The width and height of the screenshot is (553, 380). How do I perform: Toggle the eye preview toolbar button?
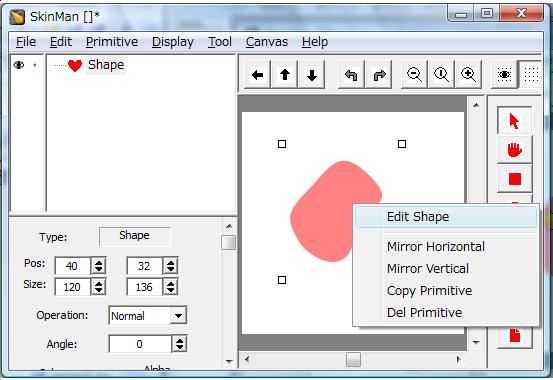coord(505,74)
